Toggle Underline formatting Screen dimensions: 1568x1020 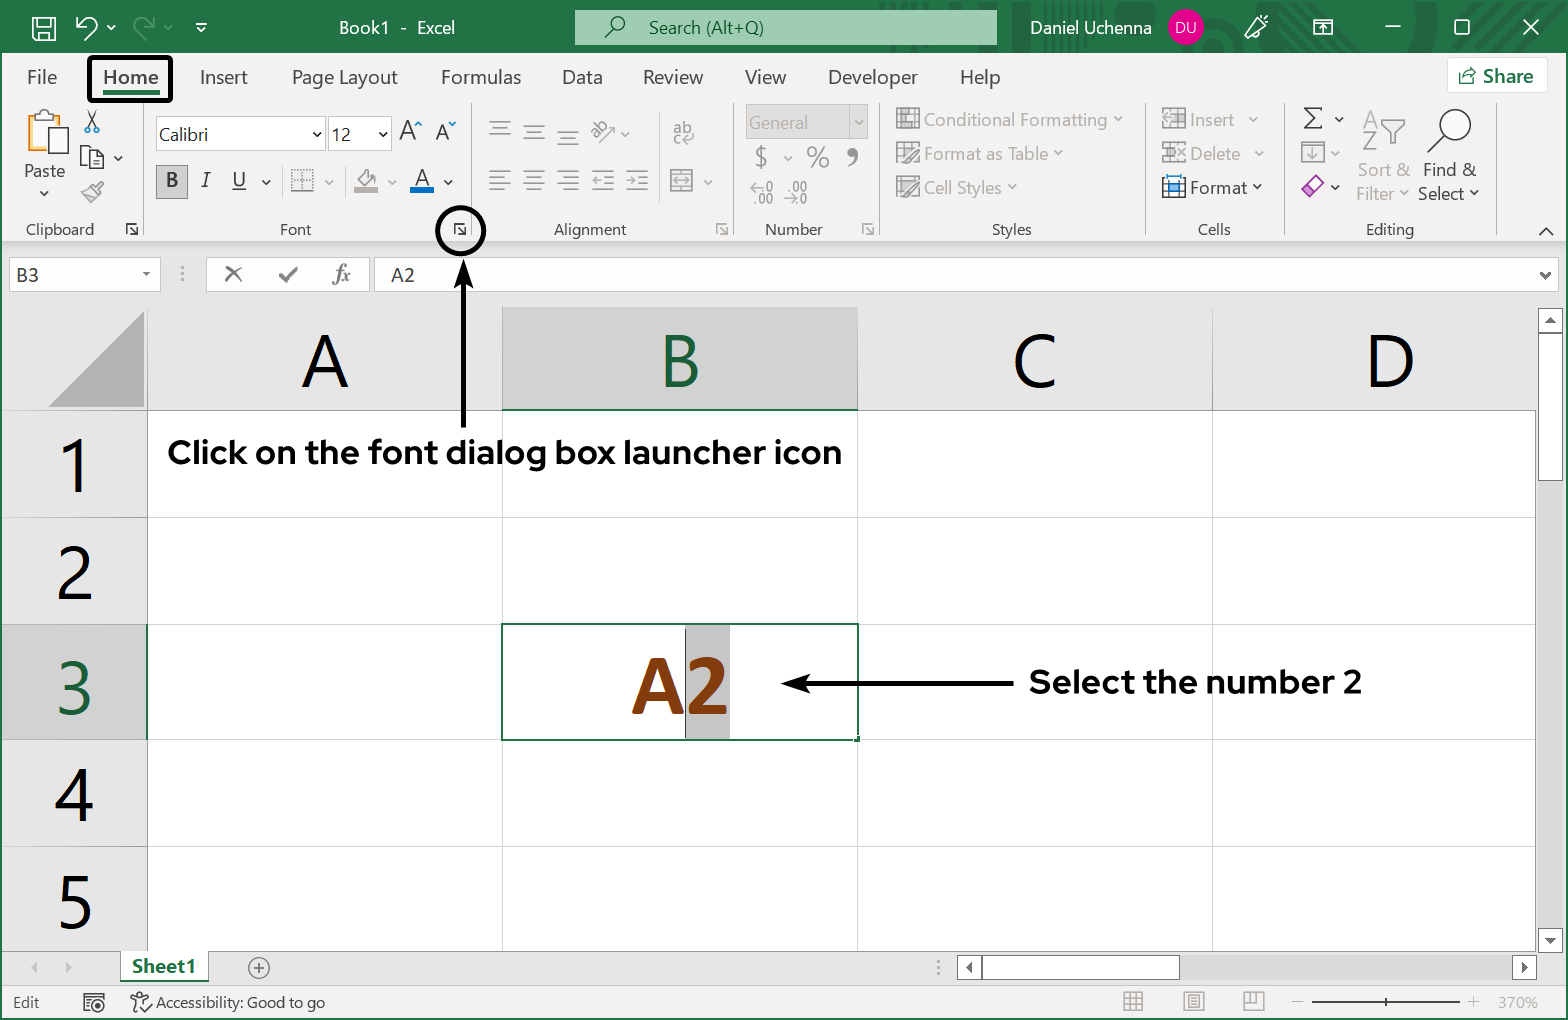coord(239,180)
